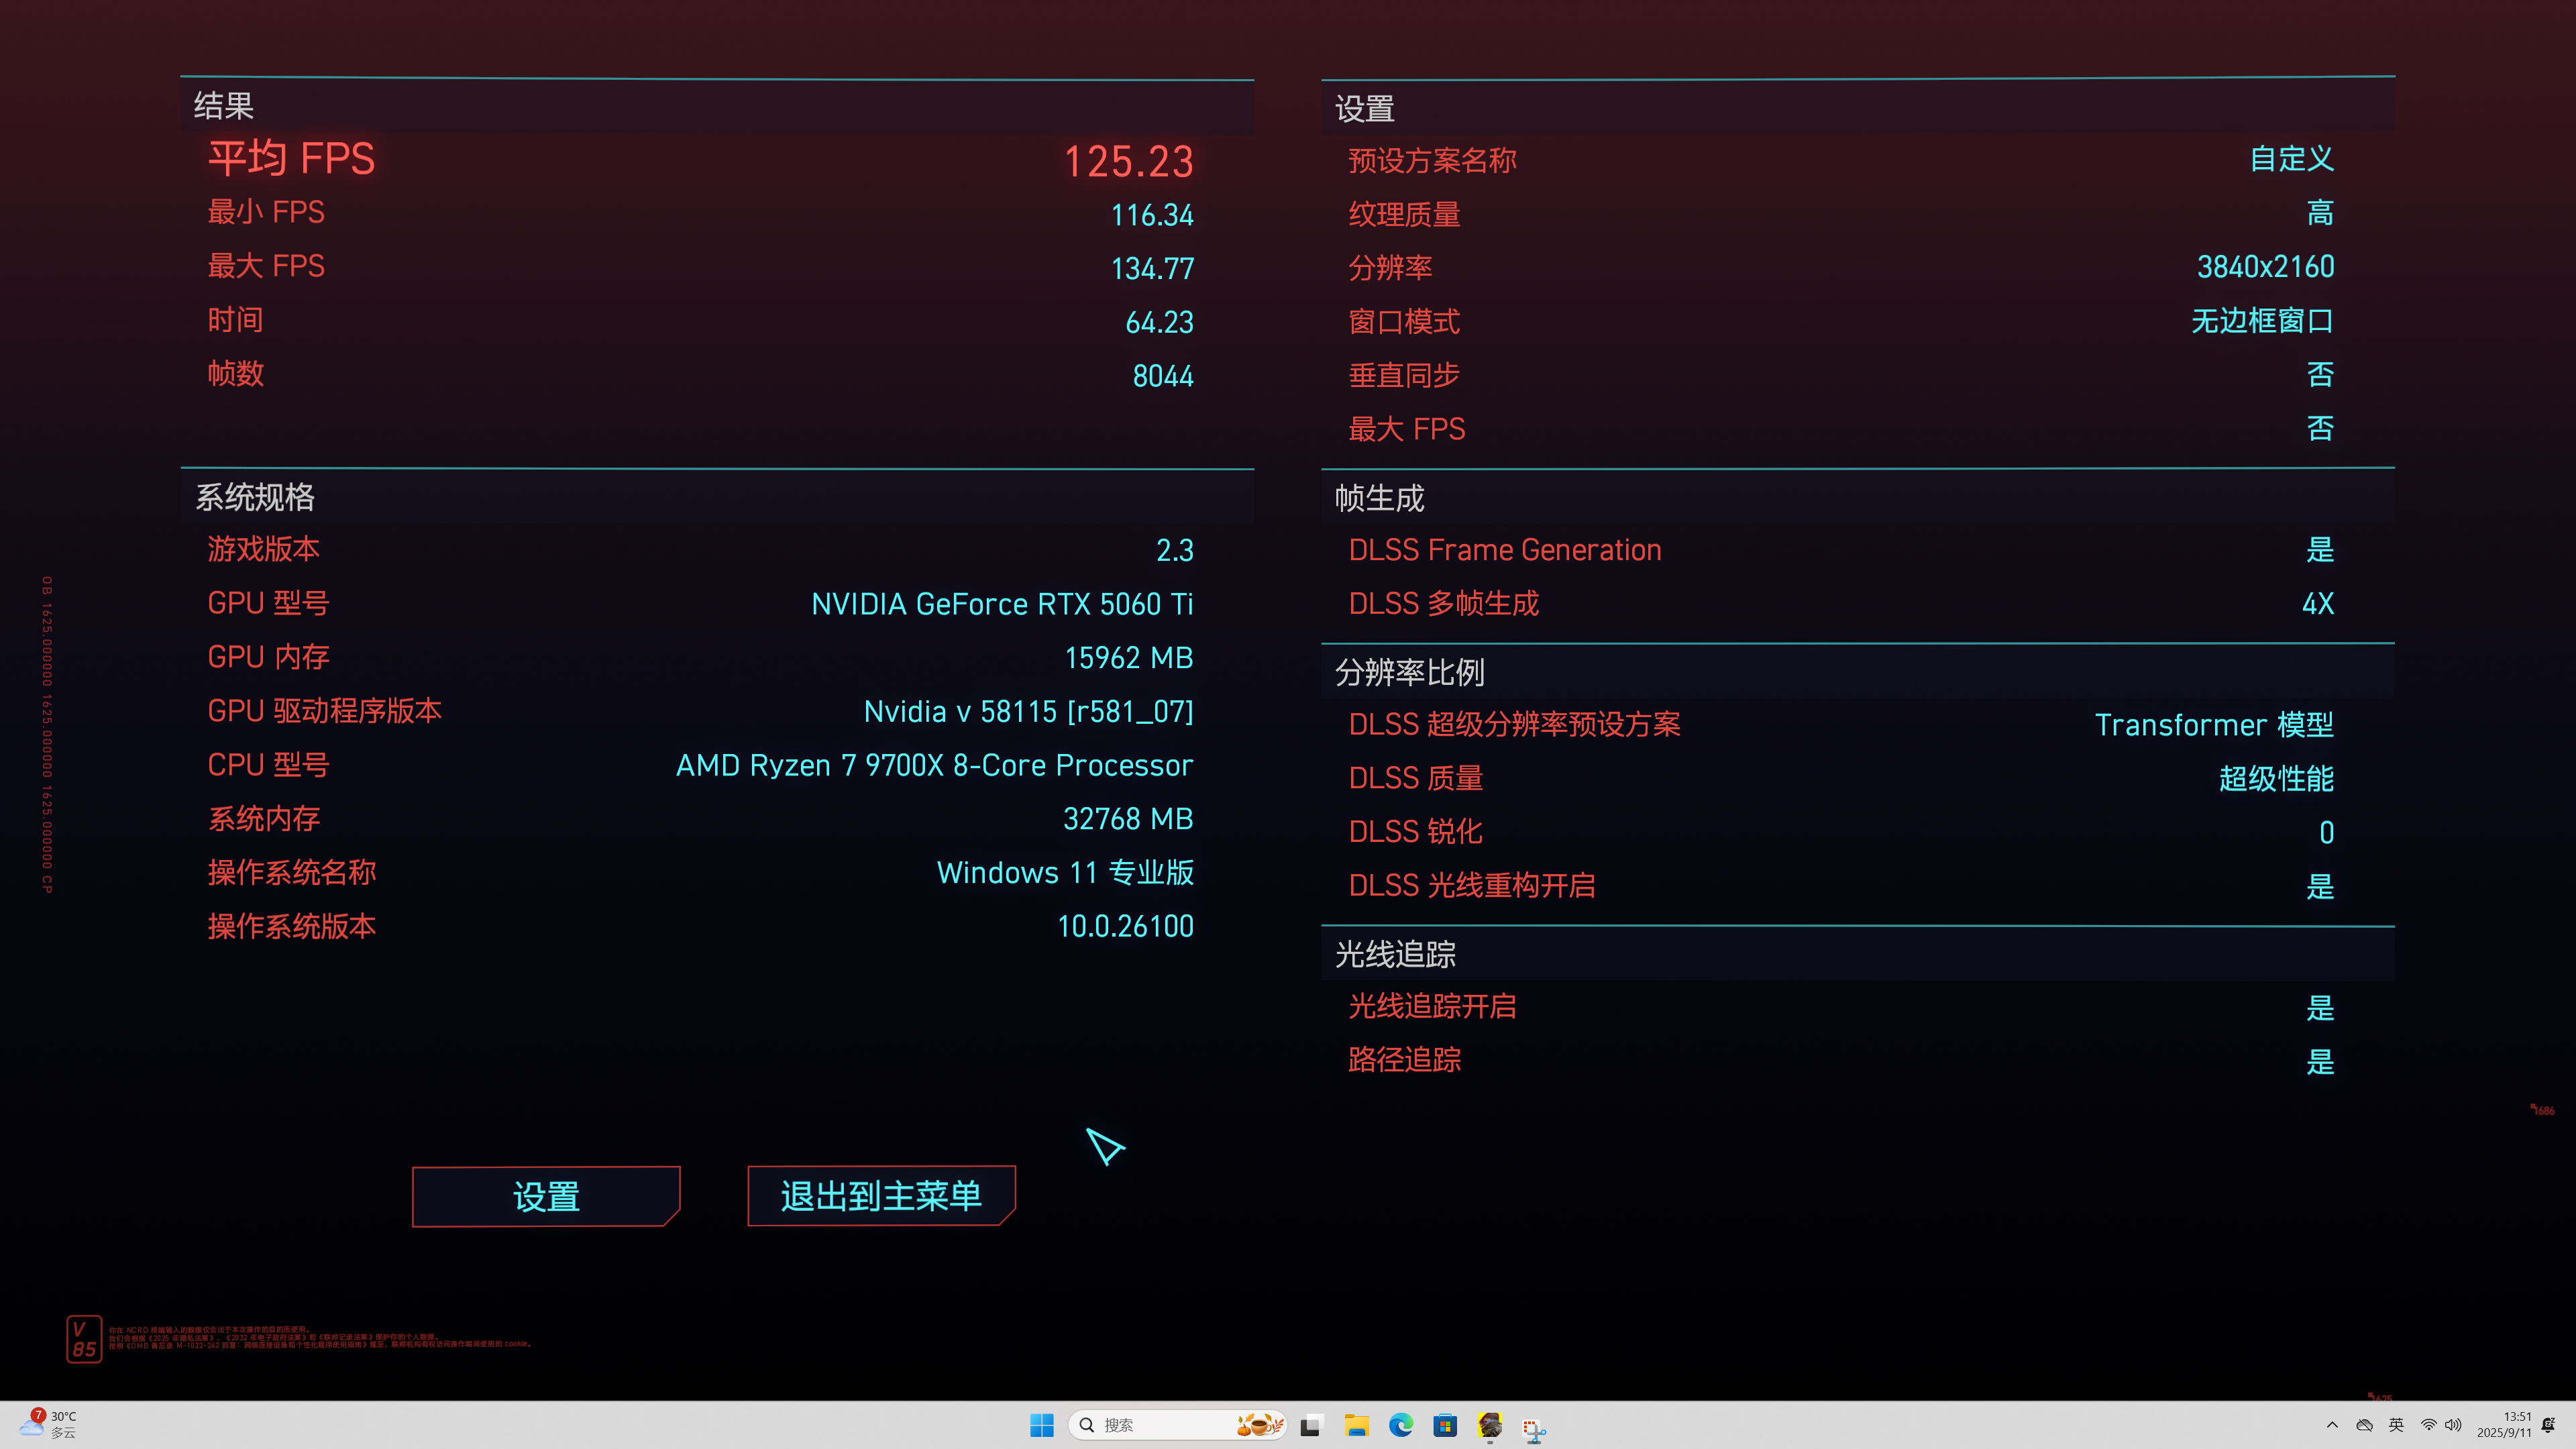Launch Microsoft Edge from taskbar
This screenshot has width=2576, height=1449.
(x=1400, y=1425)
